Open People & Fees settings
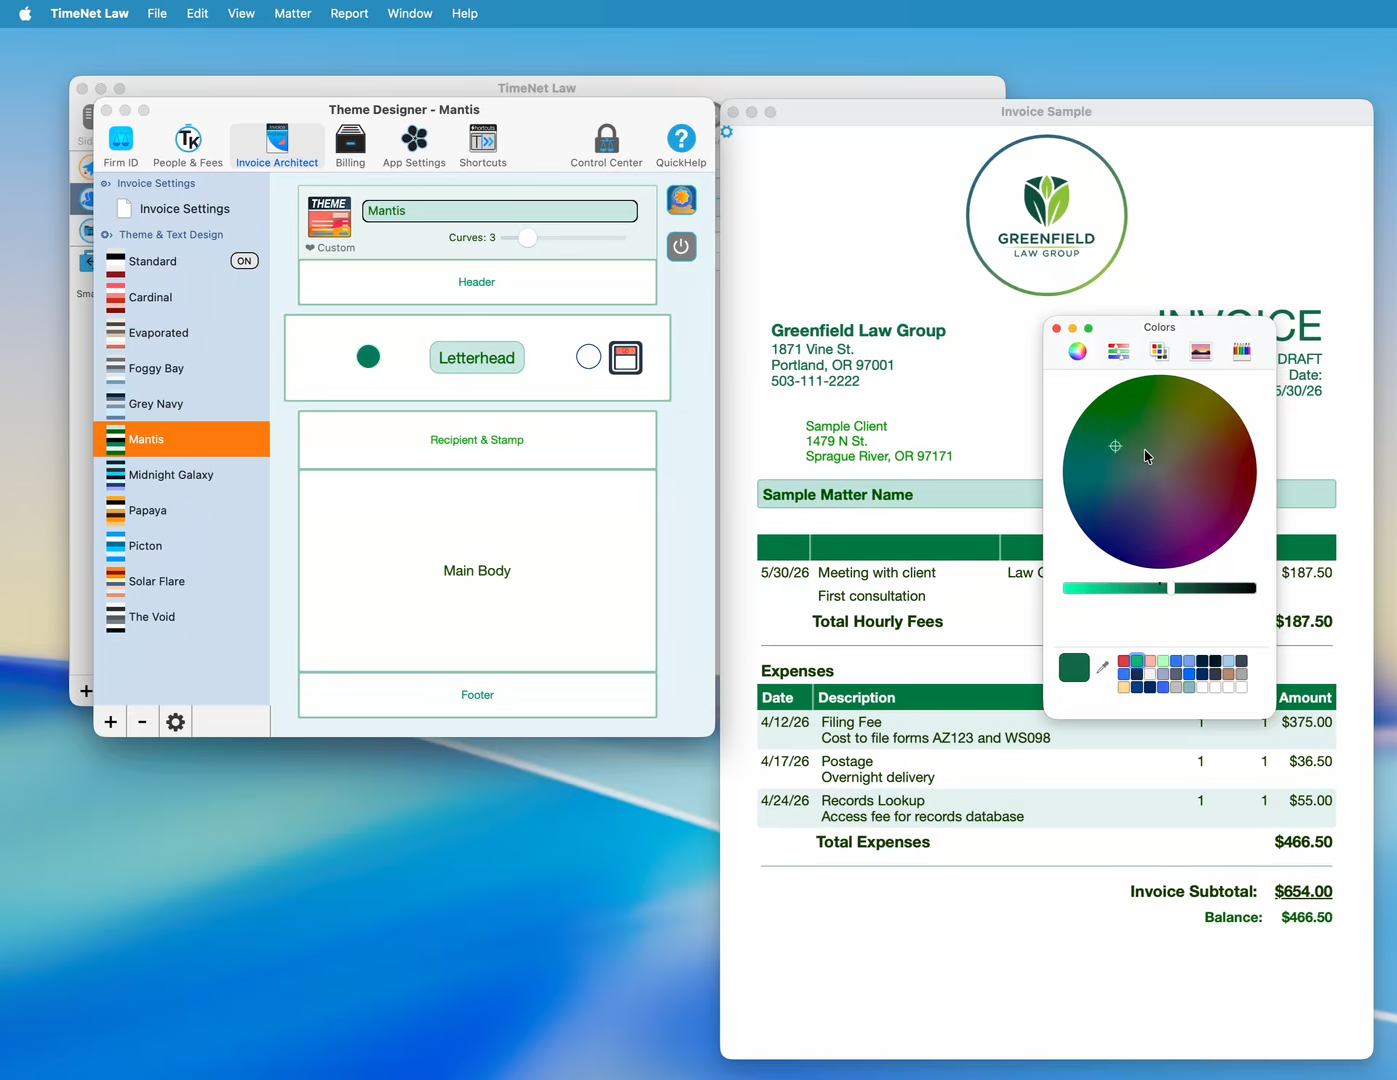 point(188,146)
